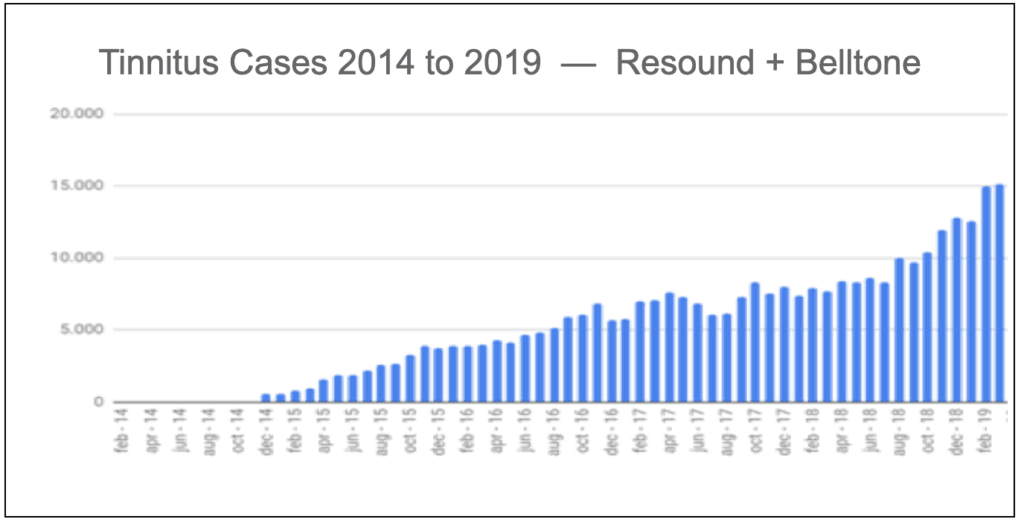Screen dimensions: 1024x522
Task: Select the blue bar above oct-17
Action: [x=755, y=342]
